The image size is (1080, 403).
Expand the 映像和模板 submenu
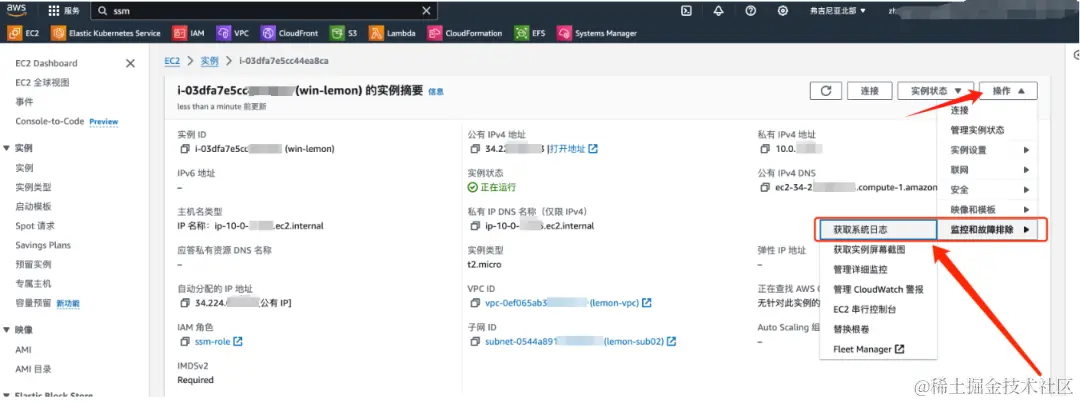tap(989, 209)
